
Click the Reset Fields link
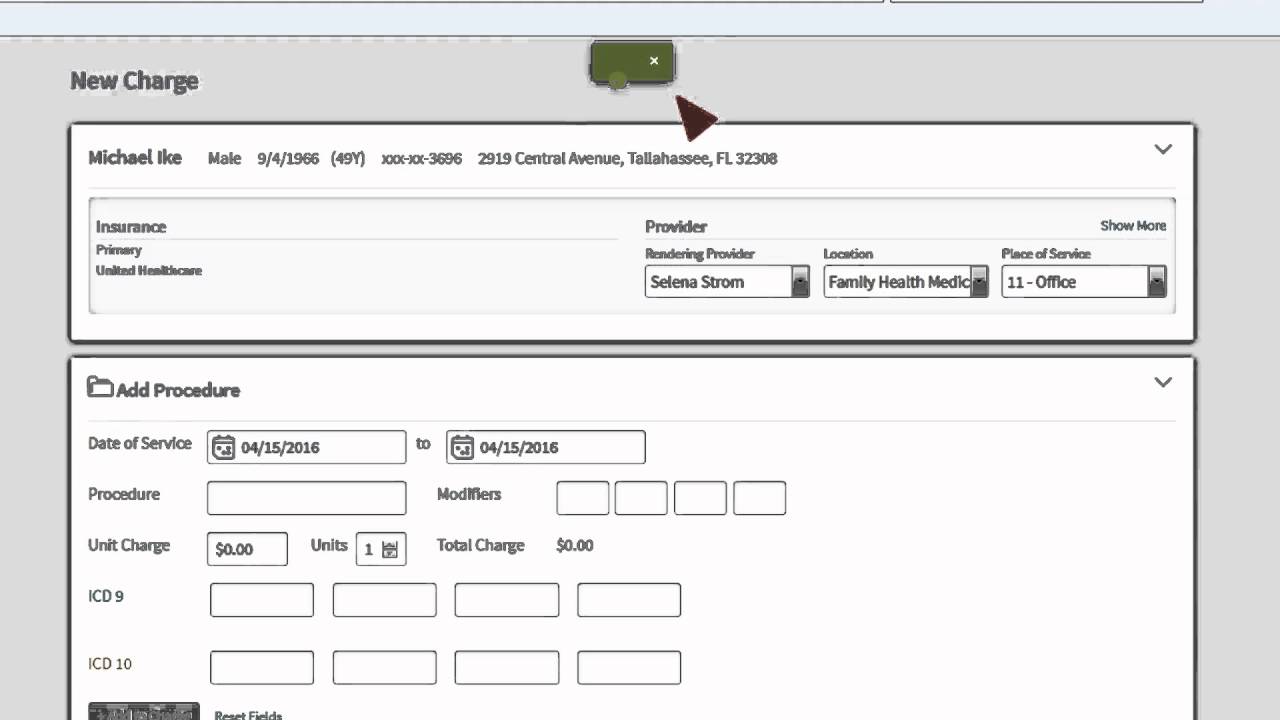click(248, 714)
